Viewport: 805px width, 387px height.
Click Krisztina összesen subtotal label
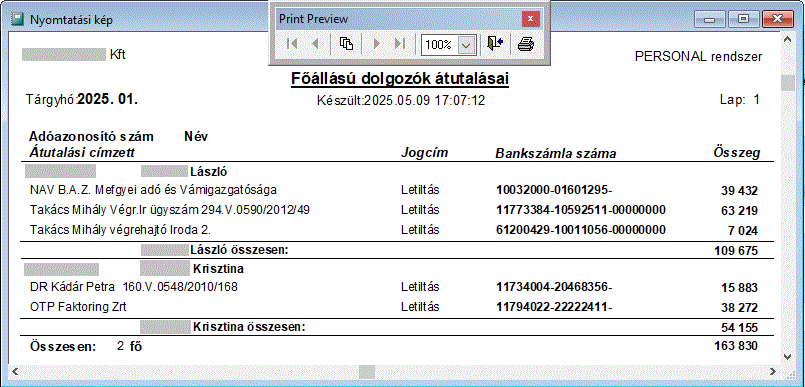coord(249,326)
